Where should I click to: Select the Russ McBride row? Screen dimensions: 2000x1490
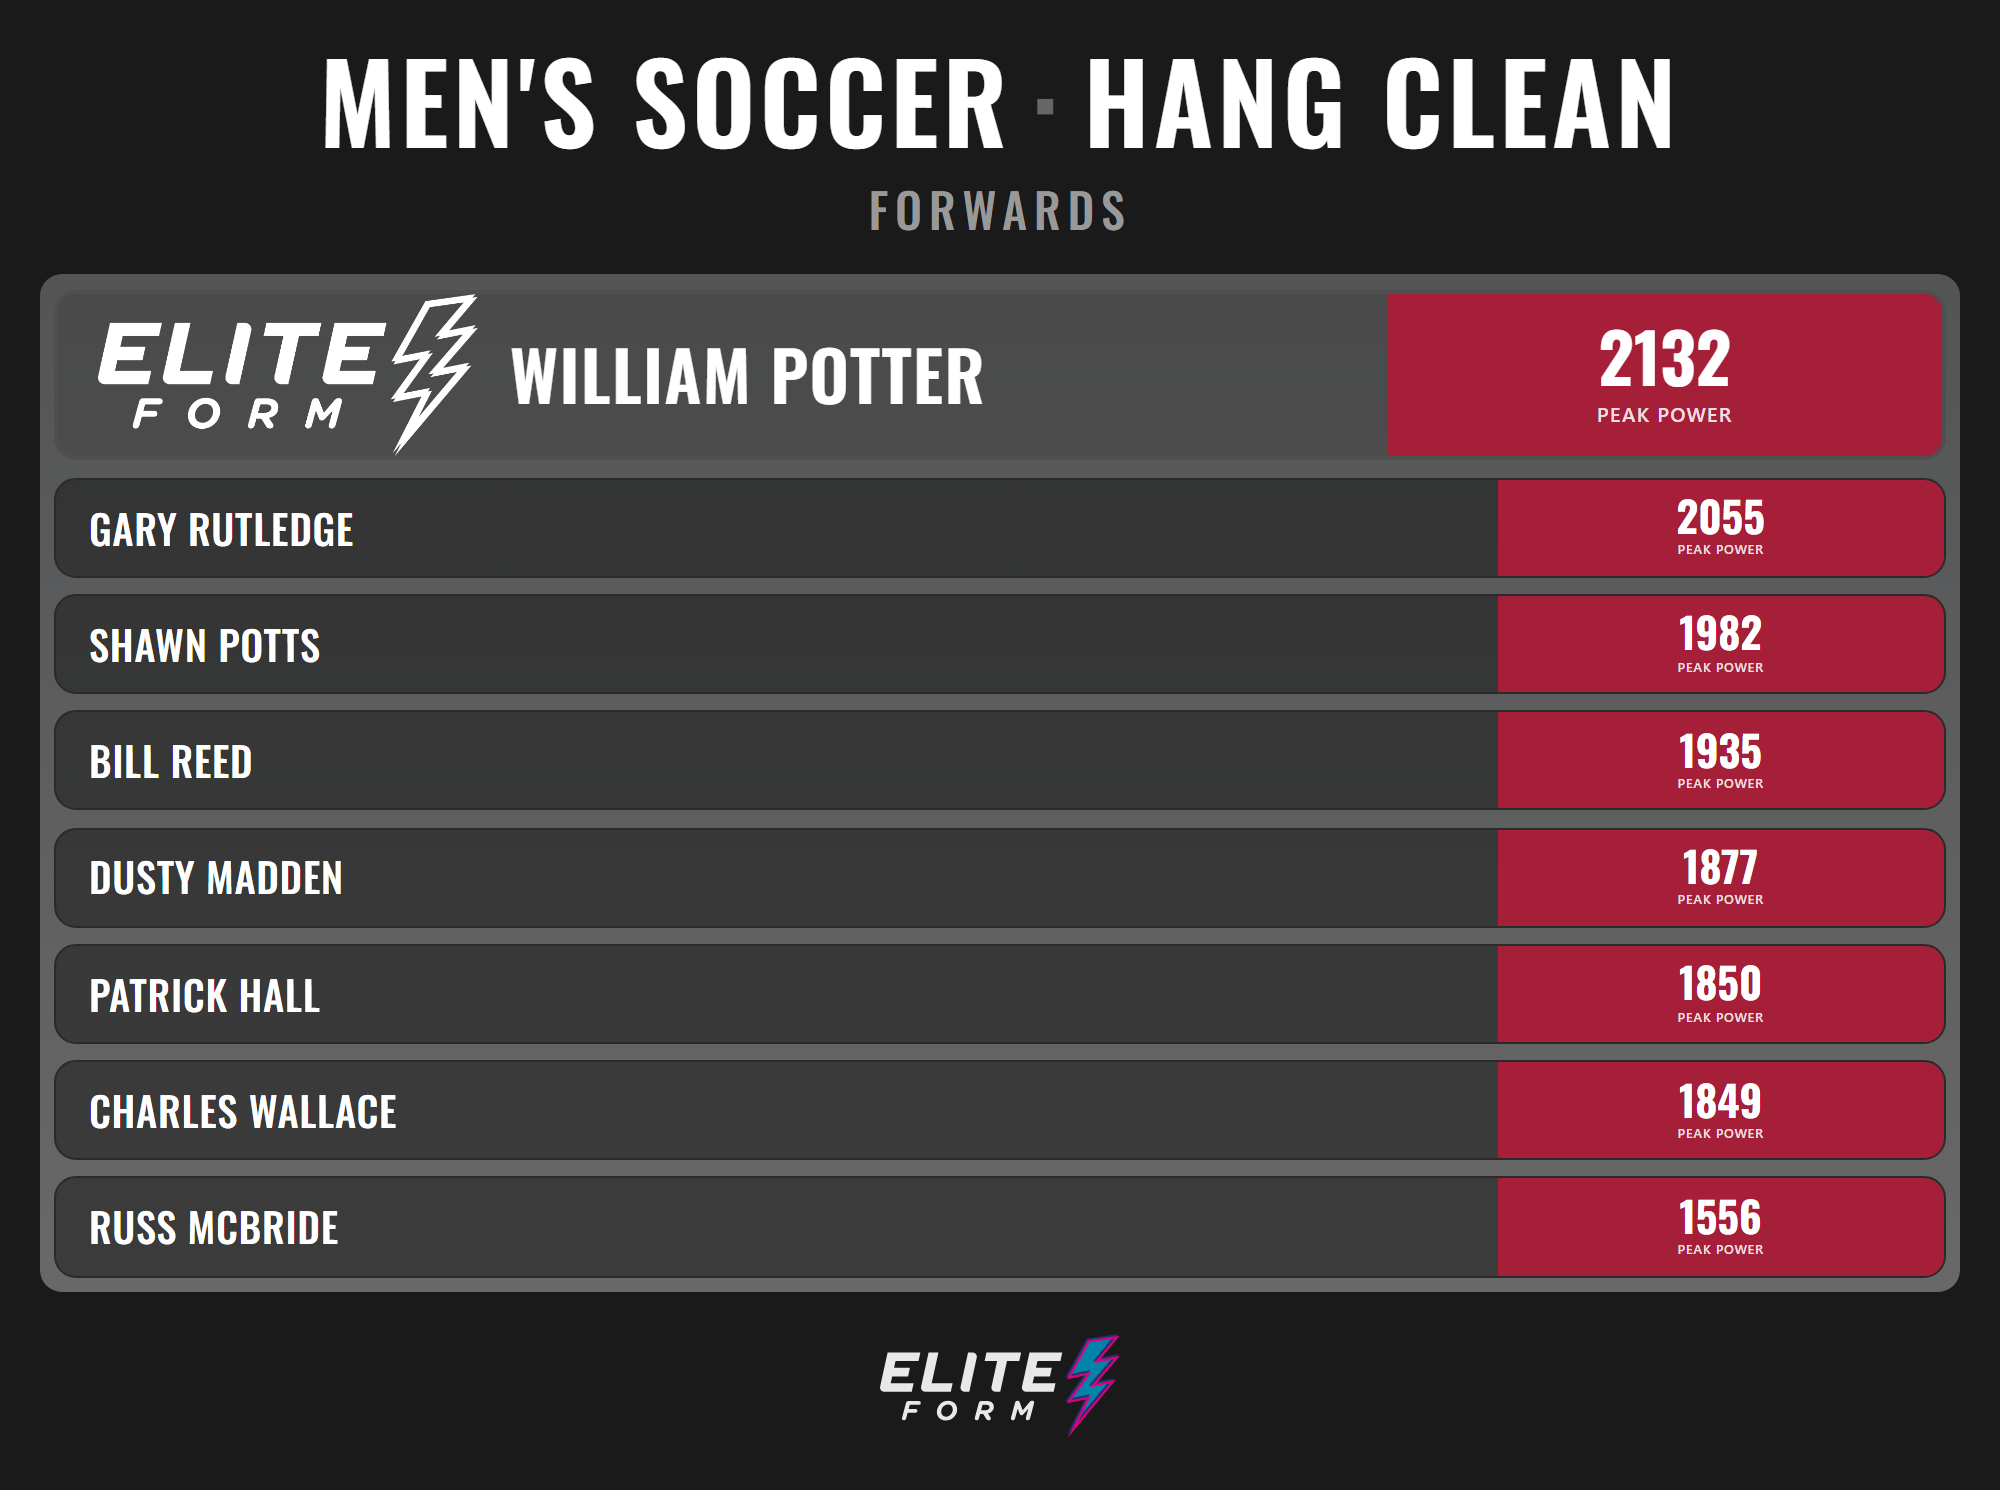pos(999,1227)
